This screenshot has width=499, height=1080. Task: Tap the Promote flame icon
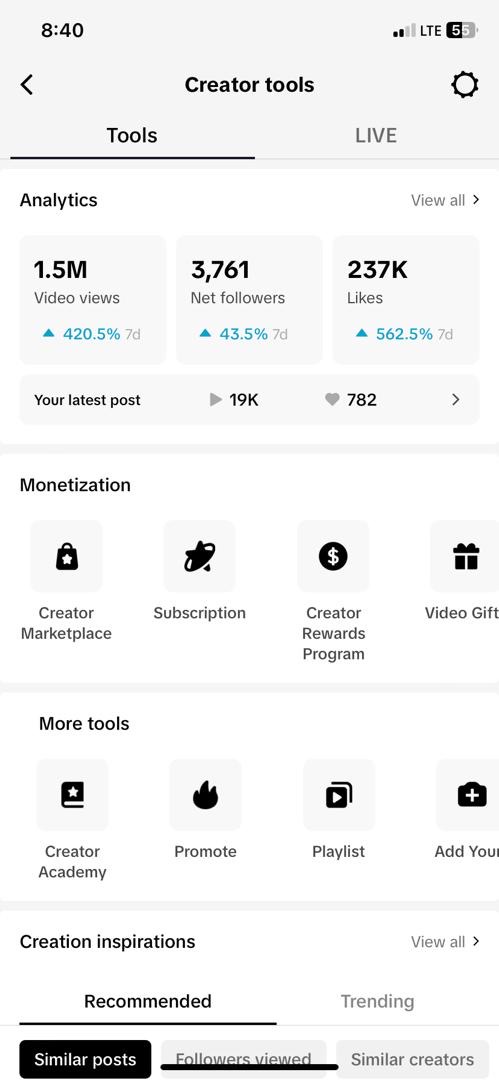click(205, 795)
